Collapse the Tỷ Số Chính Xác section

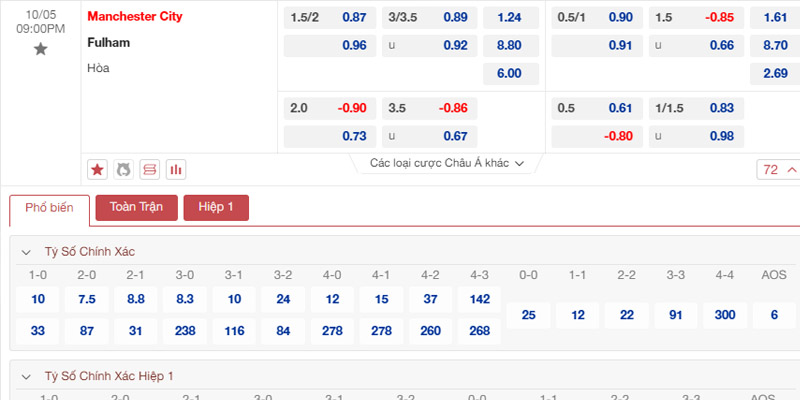[x=26, y=252]
